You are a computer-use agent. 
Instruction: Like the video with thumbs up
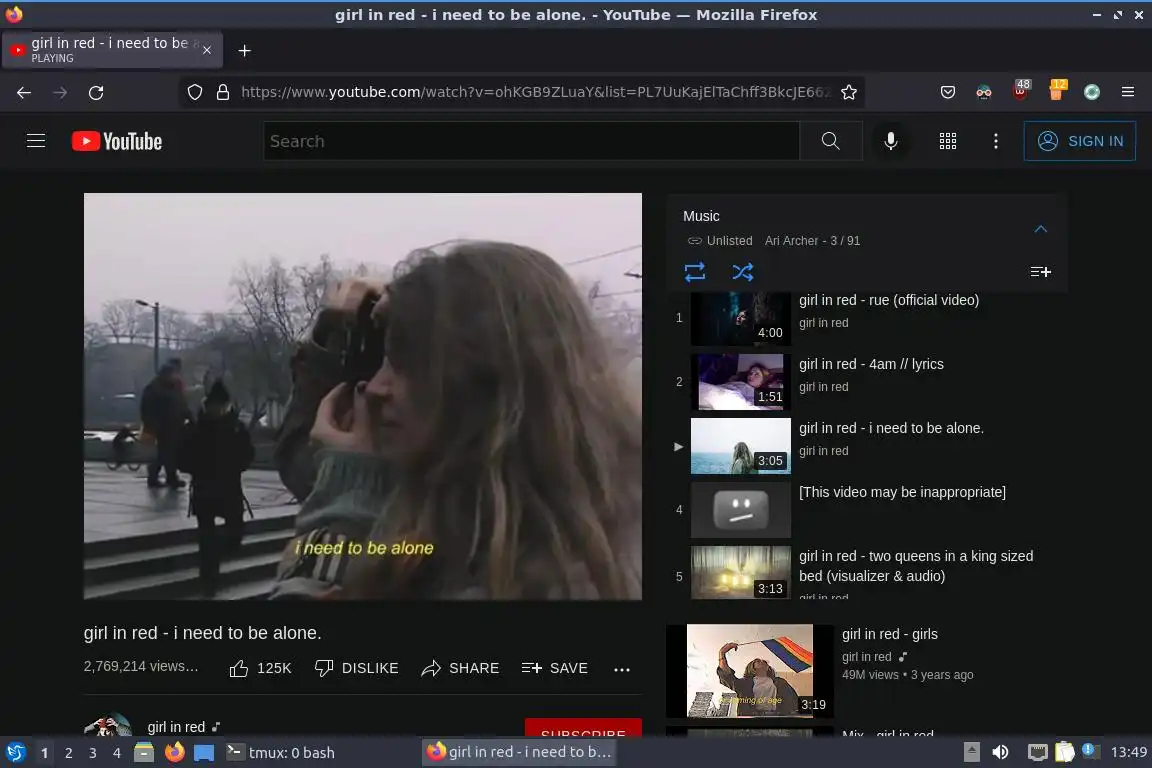click(x=260, y=668)
